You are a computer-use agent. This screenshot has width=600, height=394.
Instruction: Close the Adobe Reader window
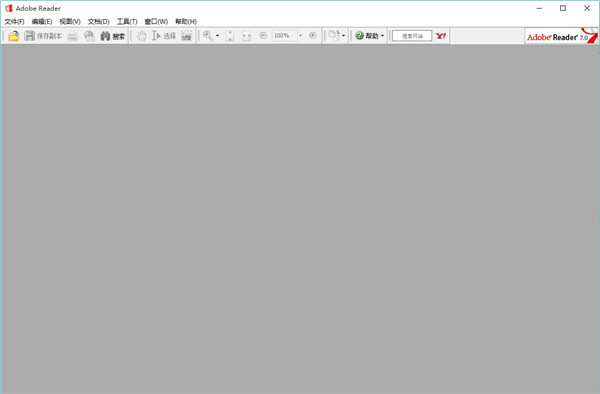[x=587, y=8]
